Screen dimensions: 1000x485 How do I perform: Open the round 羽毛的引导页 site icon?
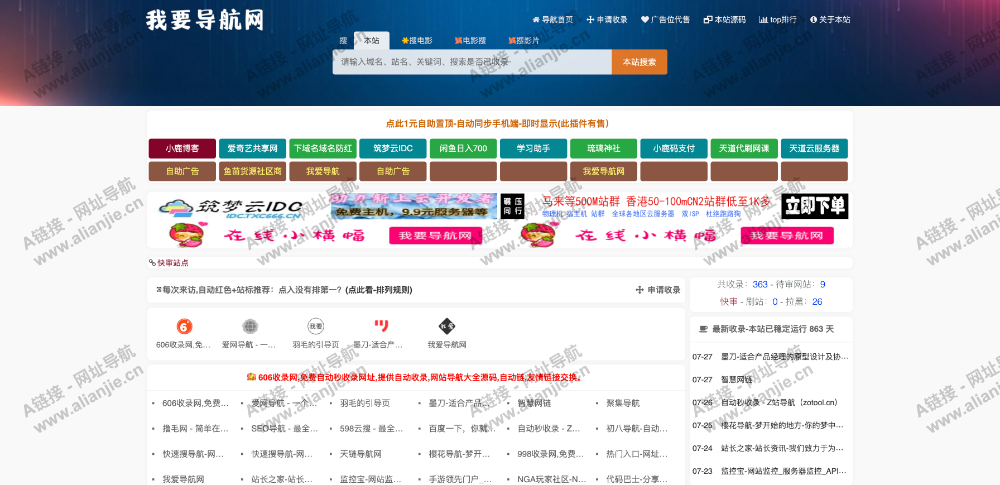(x=316, y=326)
